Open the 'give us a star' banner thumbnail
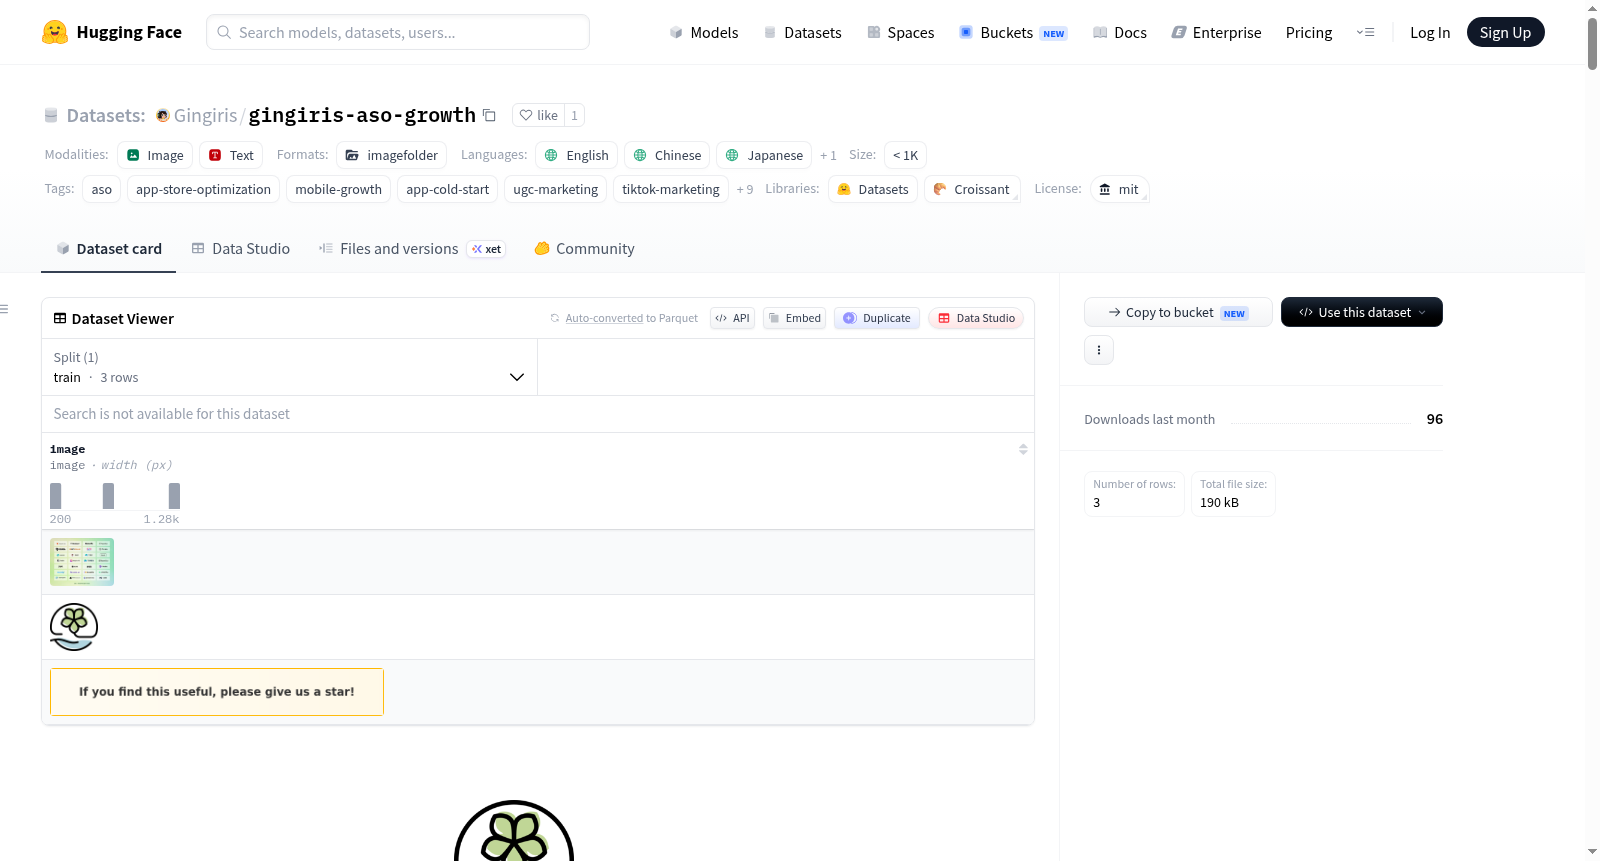Image resolution: width=1600 pixels, height=861 pixels. [x=217, y=692]
